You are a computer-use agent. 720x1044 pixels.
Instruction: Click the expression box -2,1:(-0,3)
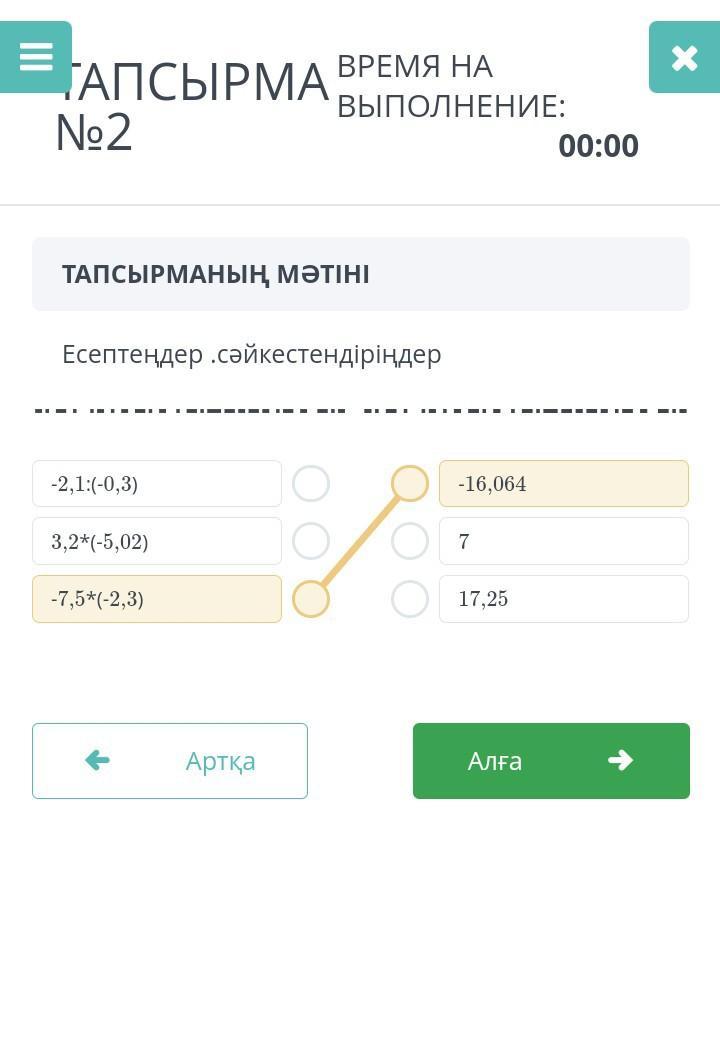(157, 484)
